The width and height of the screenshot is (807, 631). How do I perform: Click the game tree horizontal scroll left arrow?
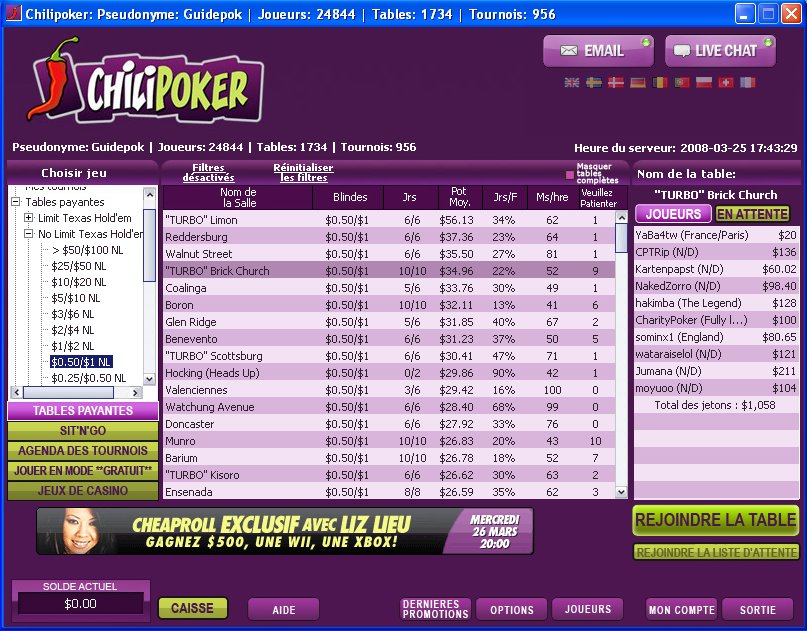point(16,392)
